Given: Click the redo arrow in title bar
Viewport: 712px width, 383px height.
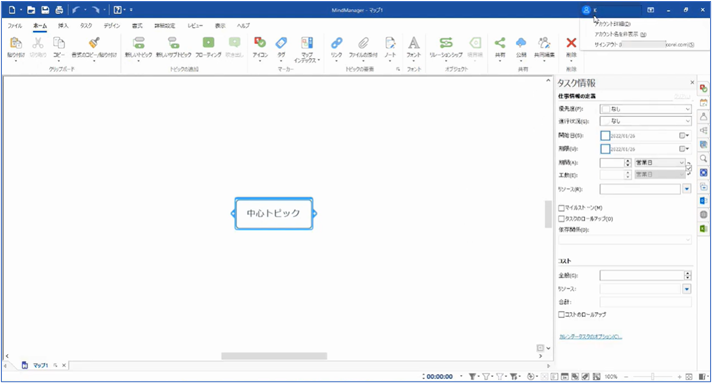Looking at the screenshot, I should point(96,10).
